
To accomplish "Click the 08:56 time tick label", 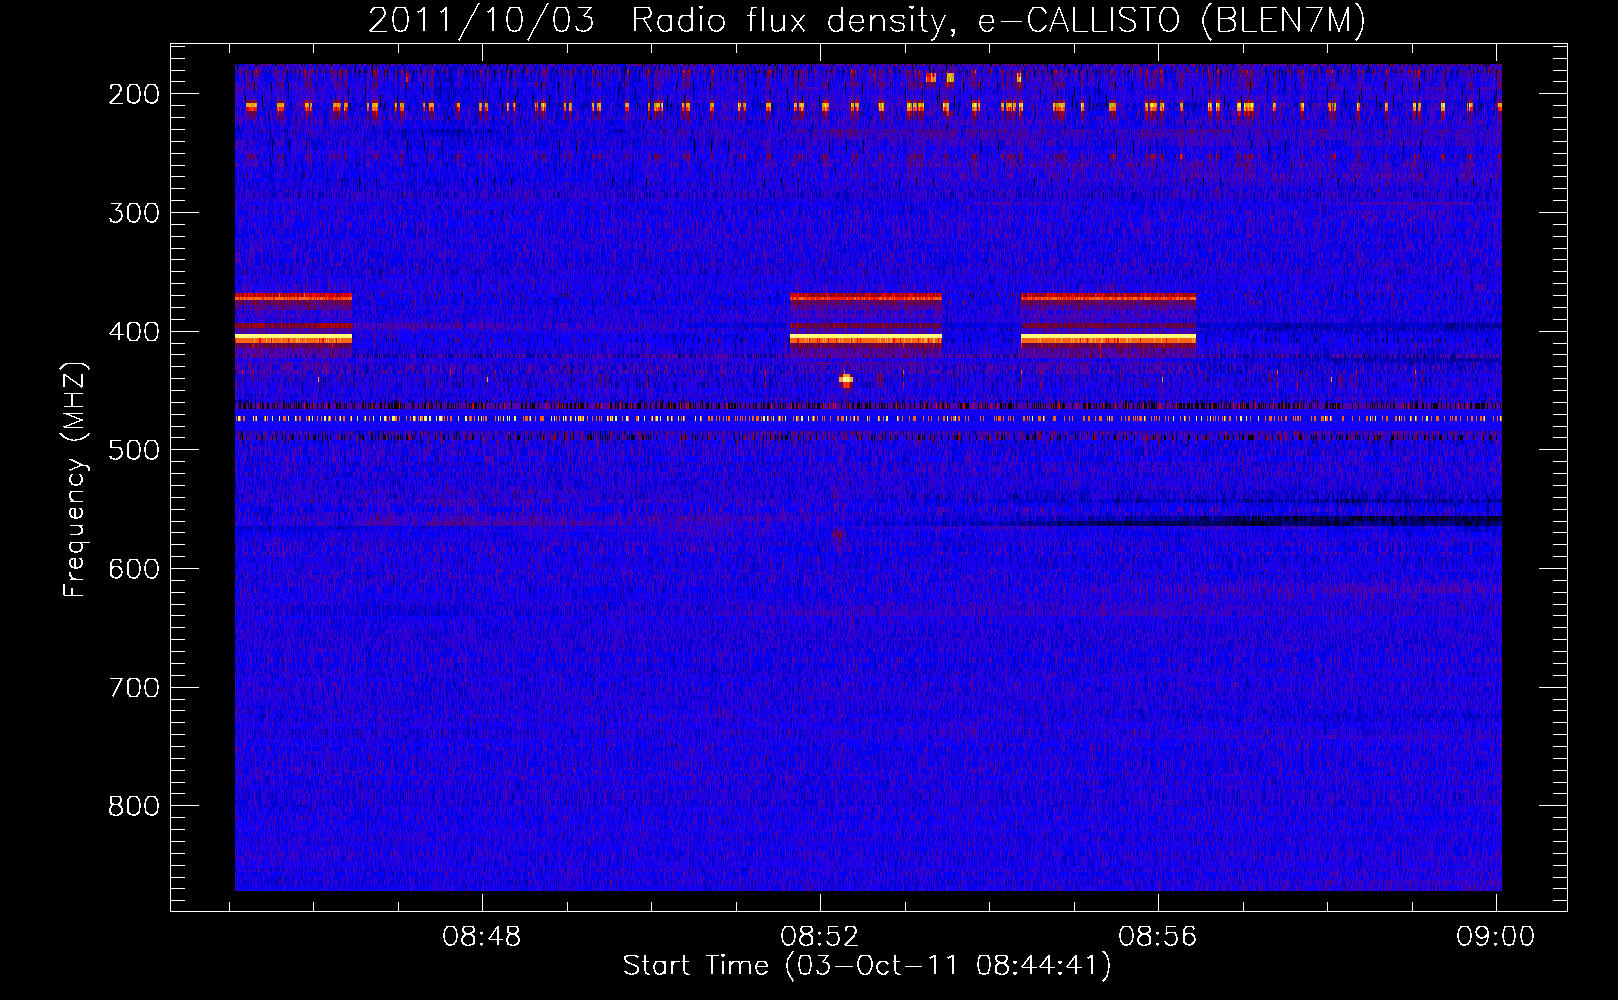I will [x=1158, y=937].
